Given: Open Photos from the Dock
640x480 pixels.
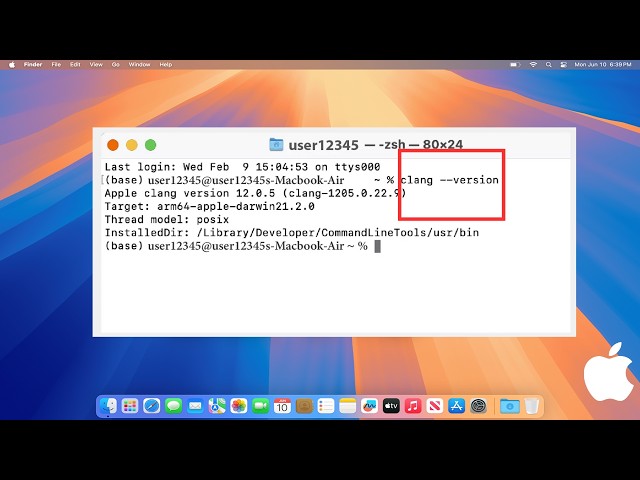Looking at the screenshot, I should pos(239,406).
